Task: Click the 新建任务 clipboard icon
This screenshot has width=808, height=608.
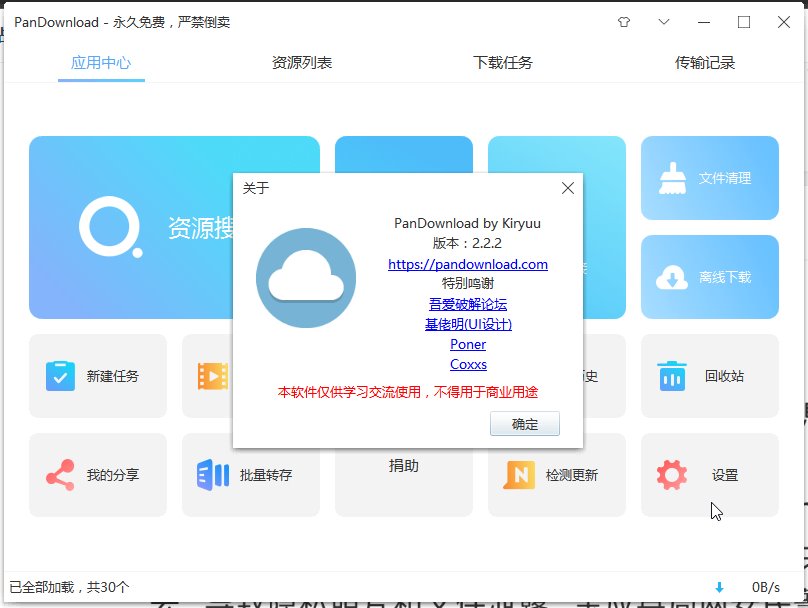Action: (x=60, y=376)
